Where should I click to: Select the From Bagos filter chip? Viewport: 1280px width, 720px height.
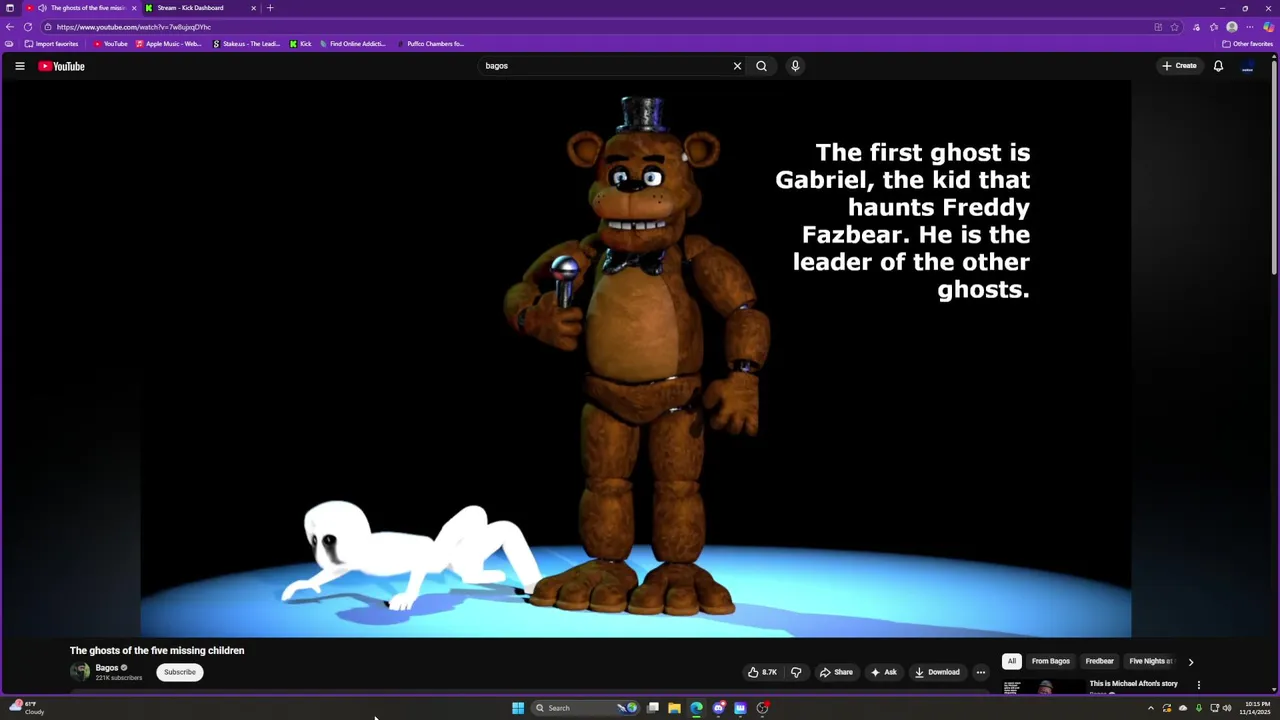point(1051,661)
